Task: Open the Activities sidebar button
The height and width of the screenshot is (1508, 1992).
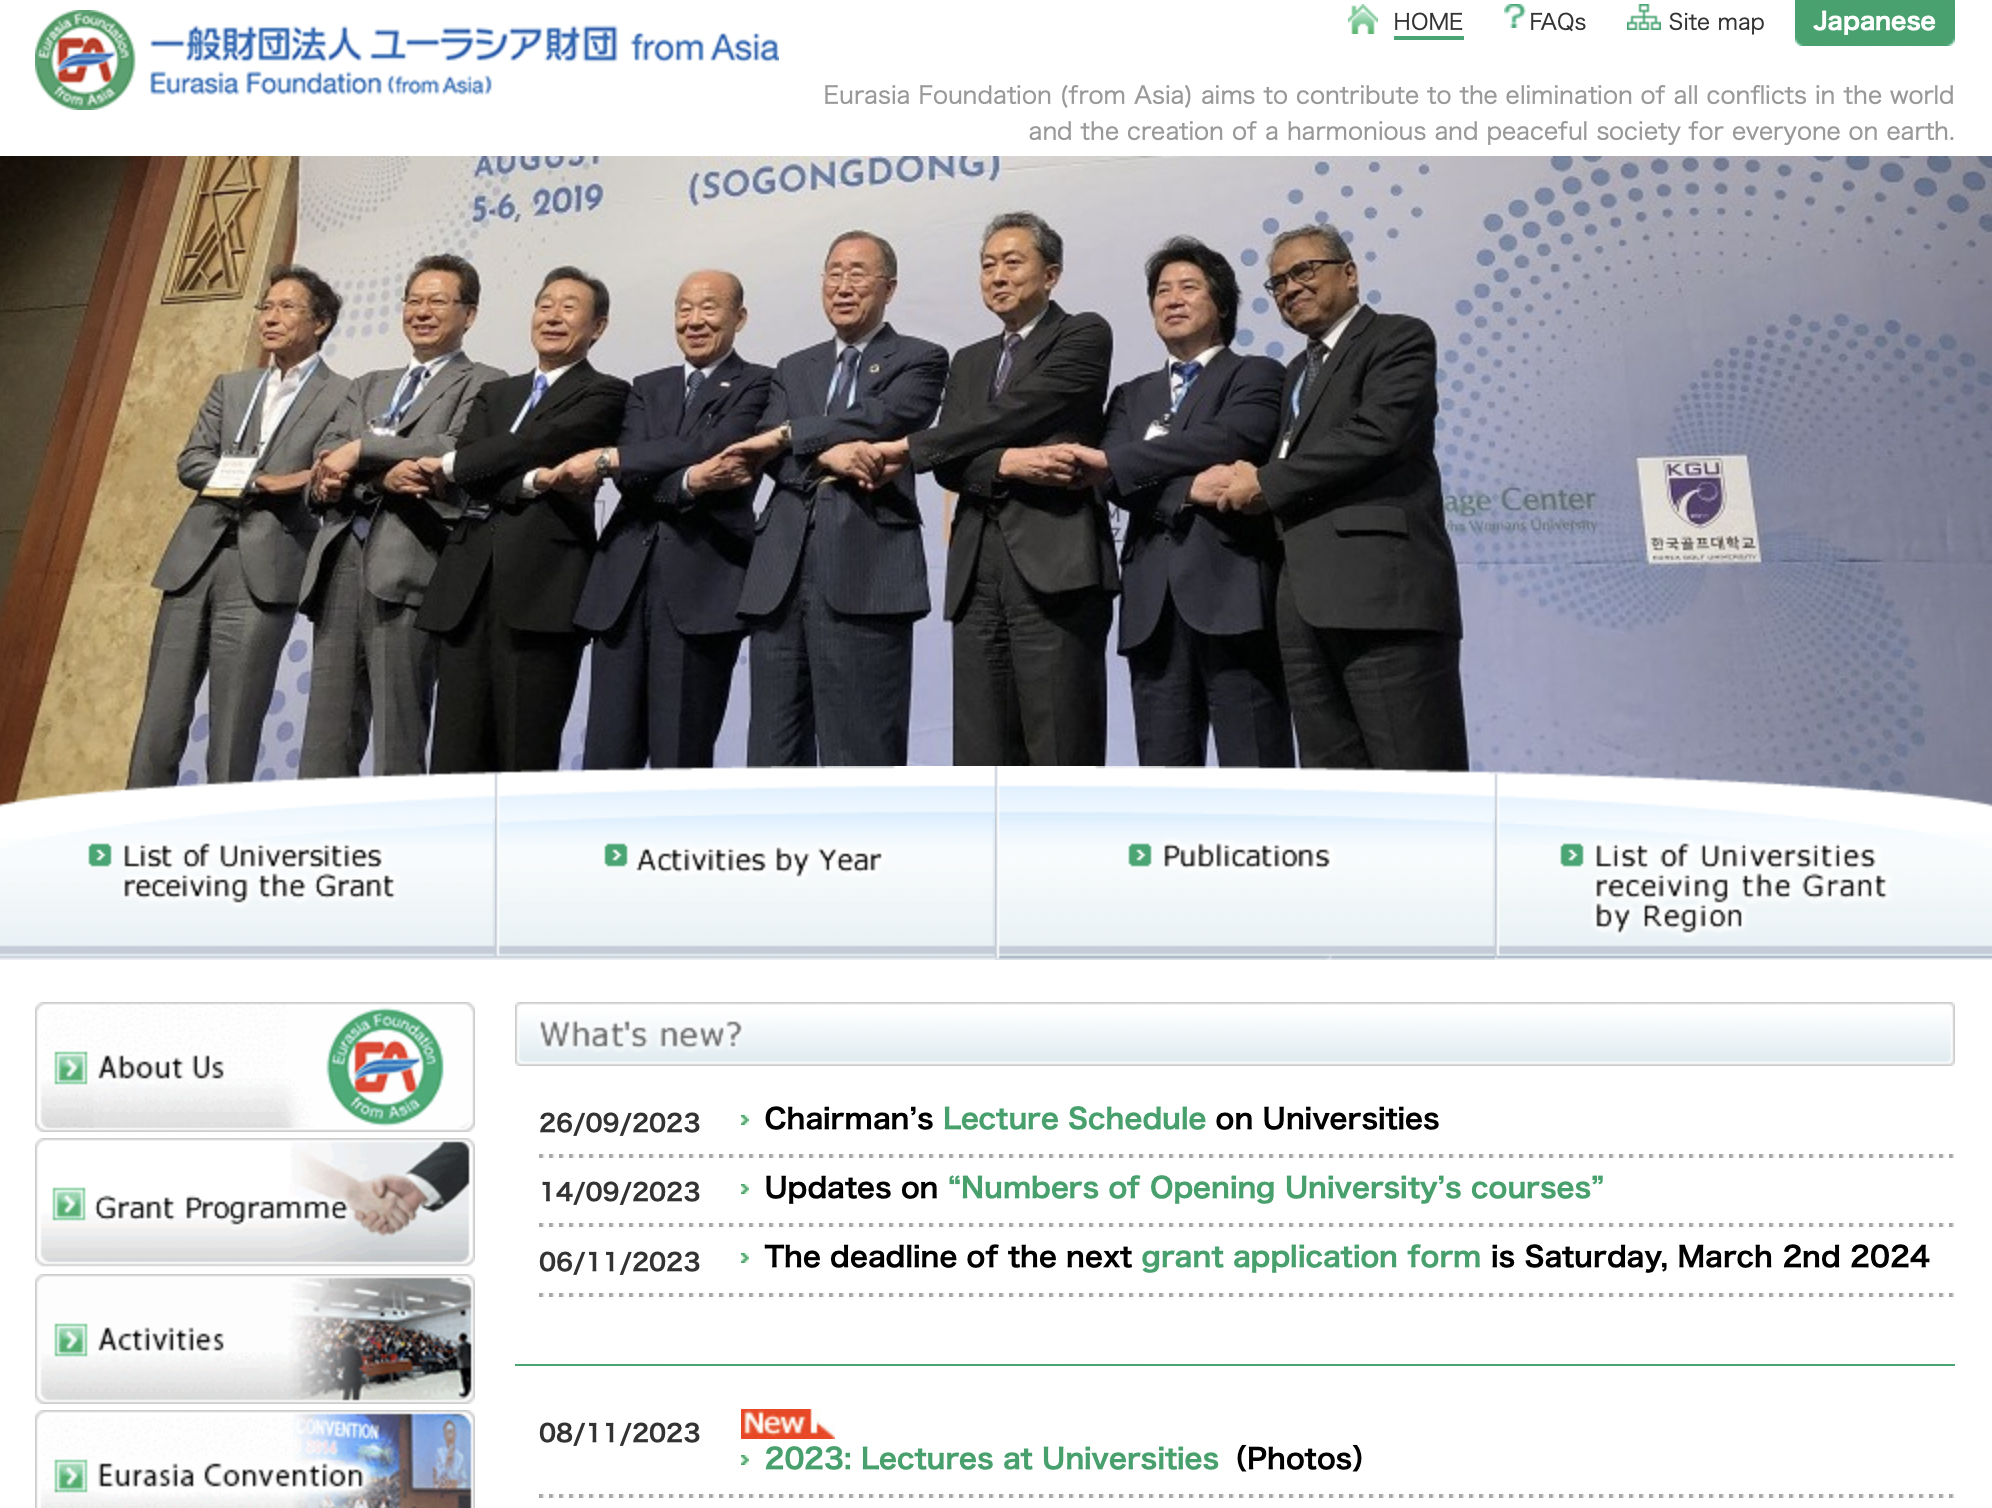Action: click(x=255, y=1338)
